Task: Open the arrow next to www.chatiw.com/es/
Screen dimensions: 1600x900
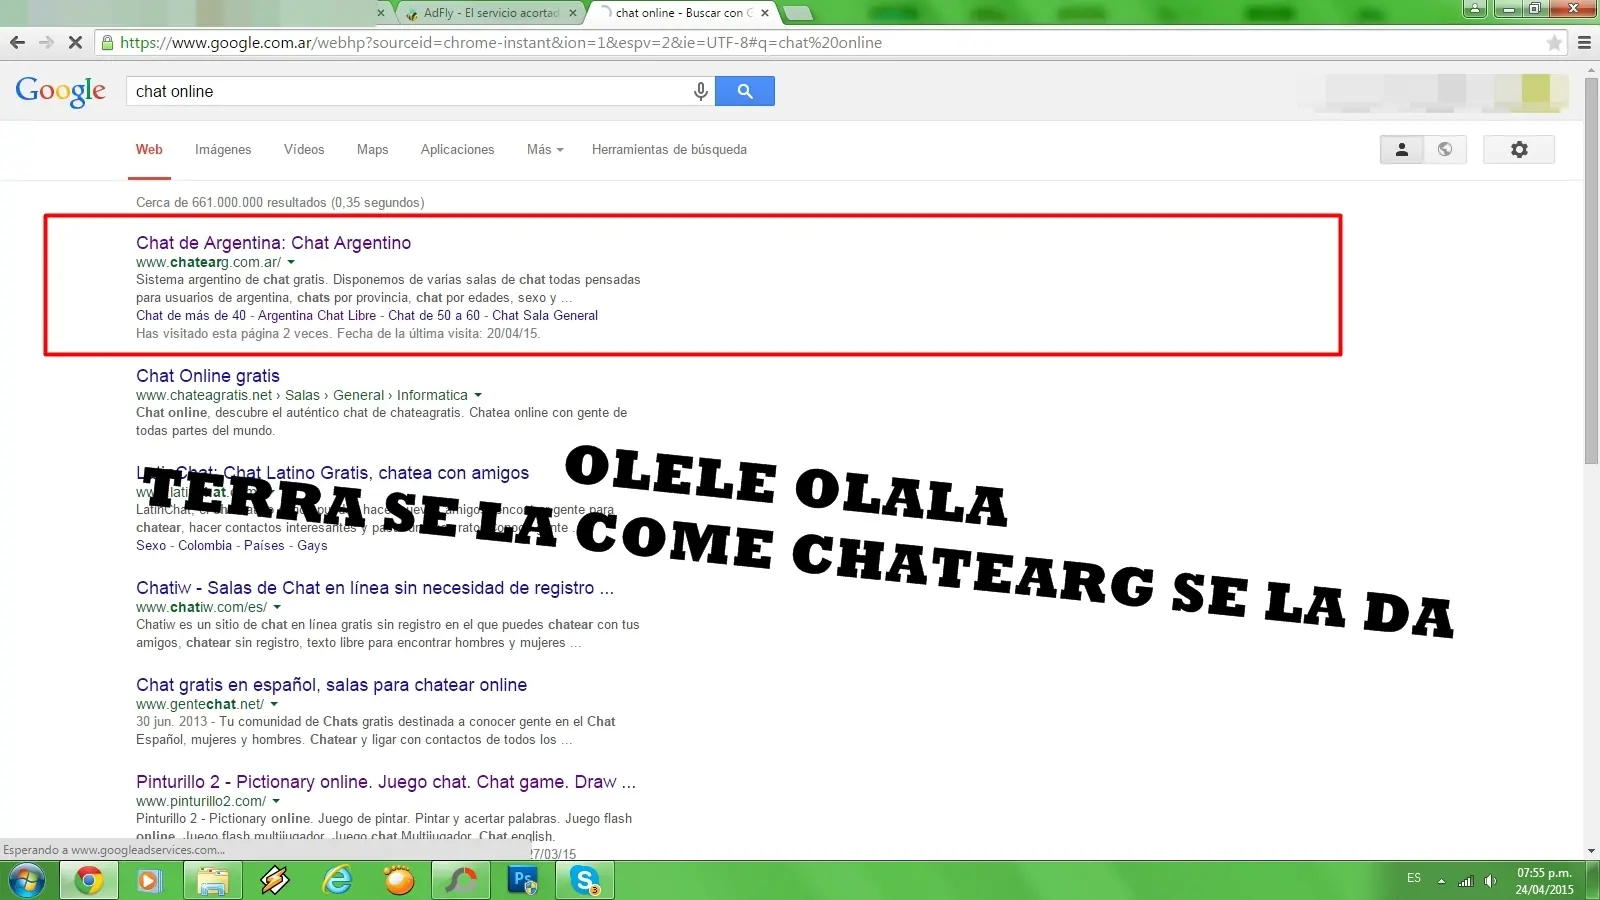Action: pyautogui.click(x=277, y=608)
